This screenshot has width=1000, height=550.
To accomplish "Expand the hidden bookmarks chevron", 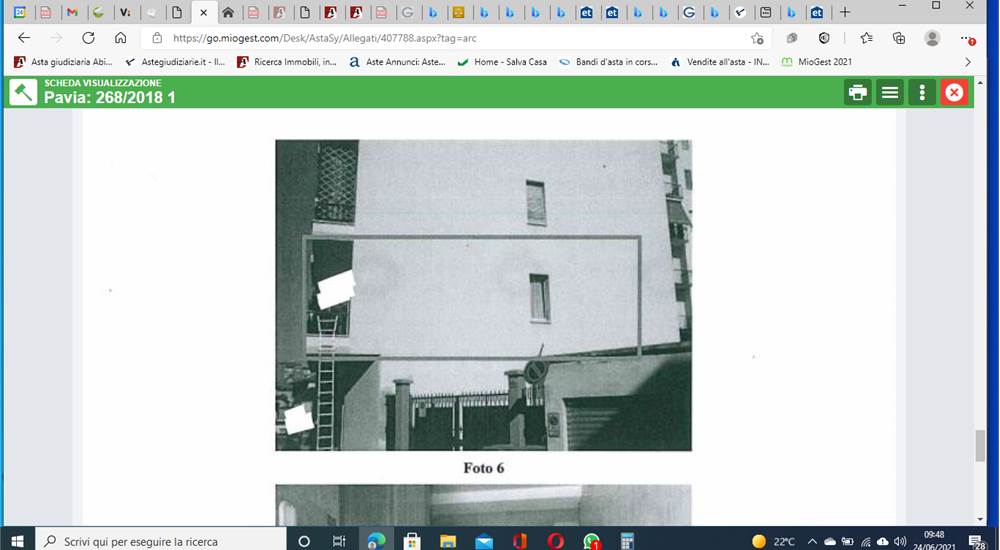I will pyautogui.click(x=967, y=62).
